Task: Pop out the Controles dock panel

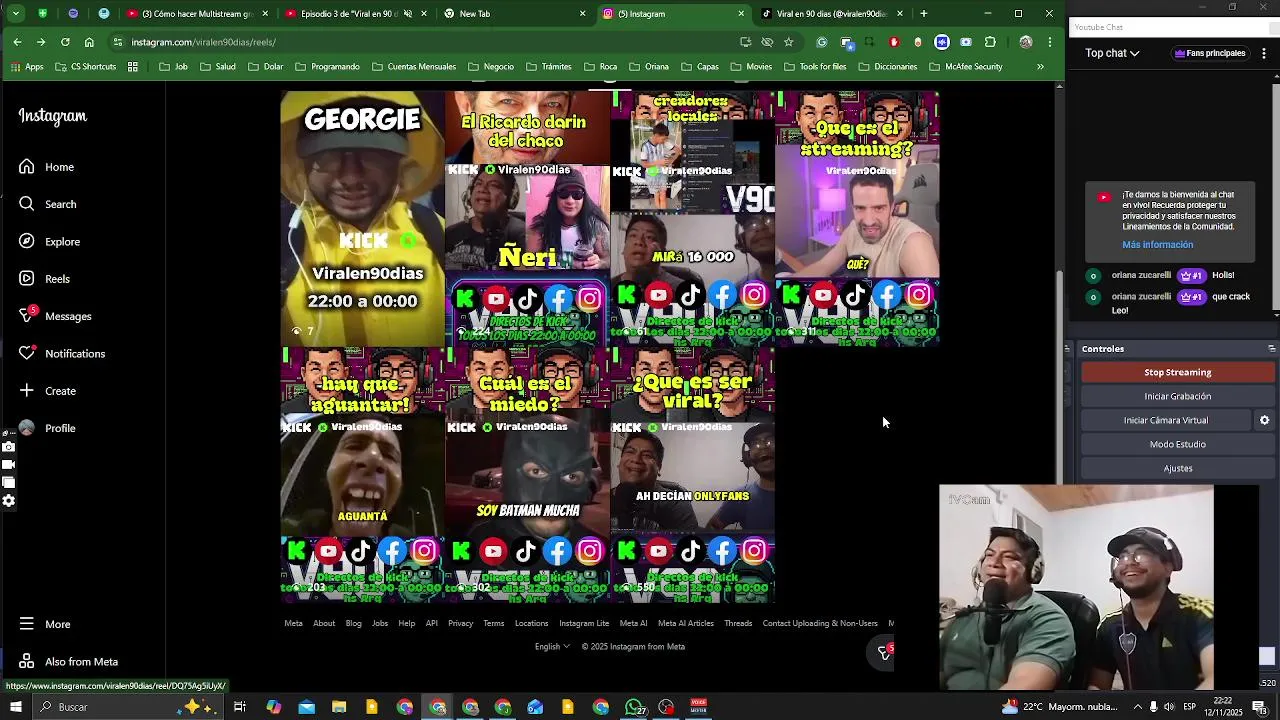Action: [1271, 349]
